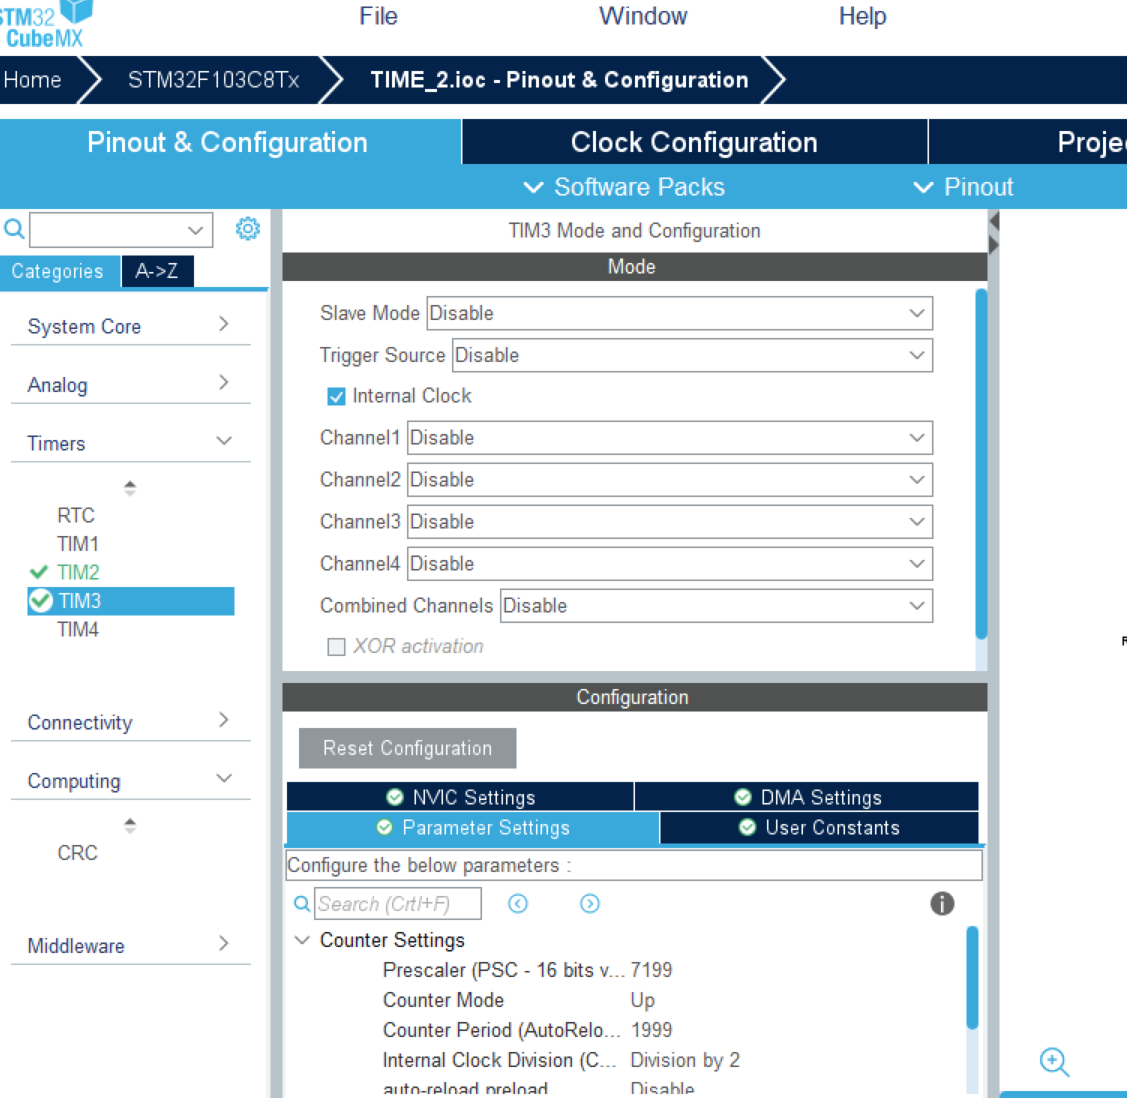Open the File menu
1127x1098 pixels.
378,16
